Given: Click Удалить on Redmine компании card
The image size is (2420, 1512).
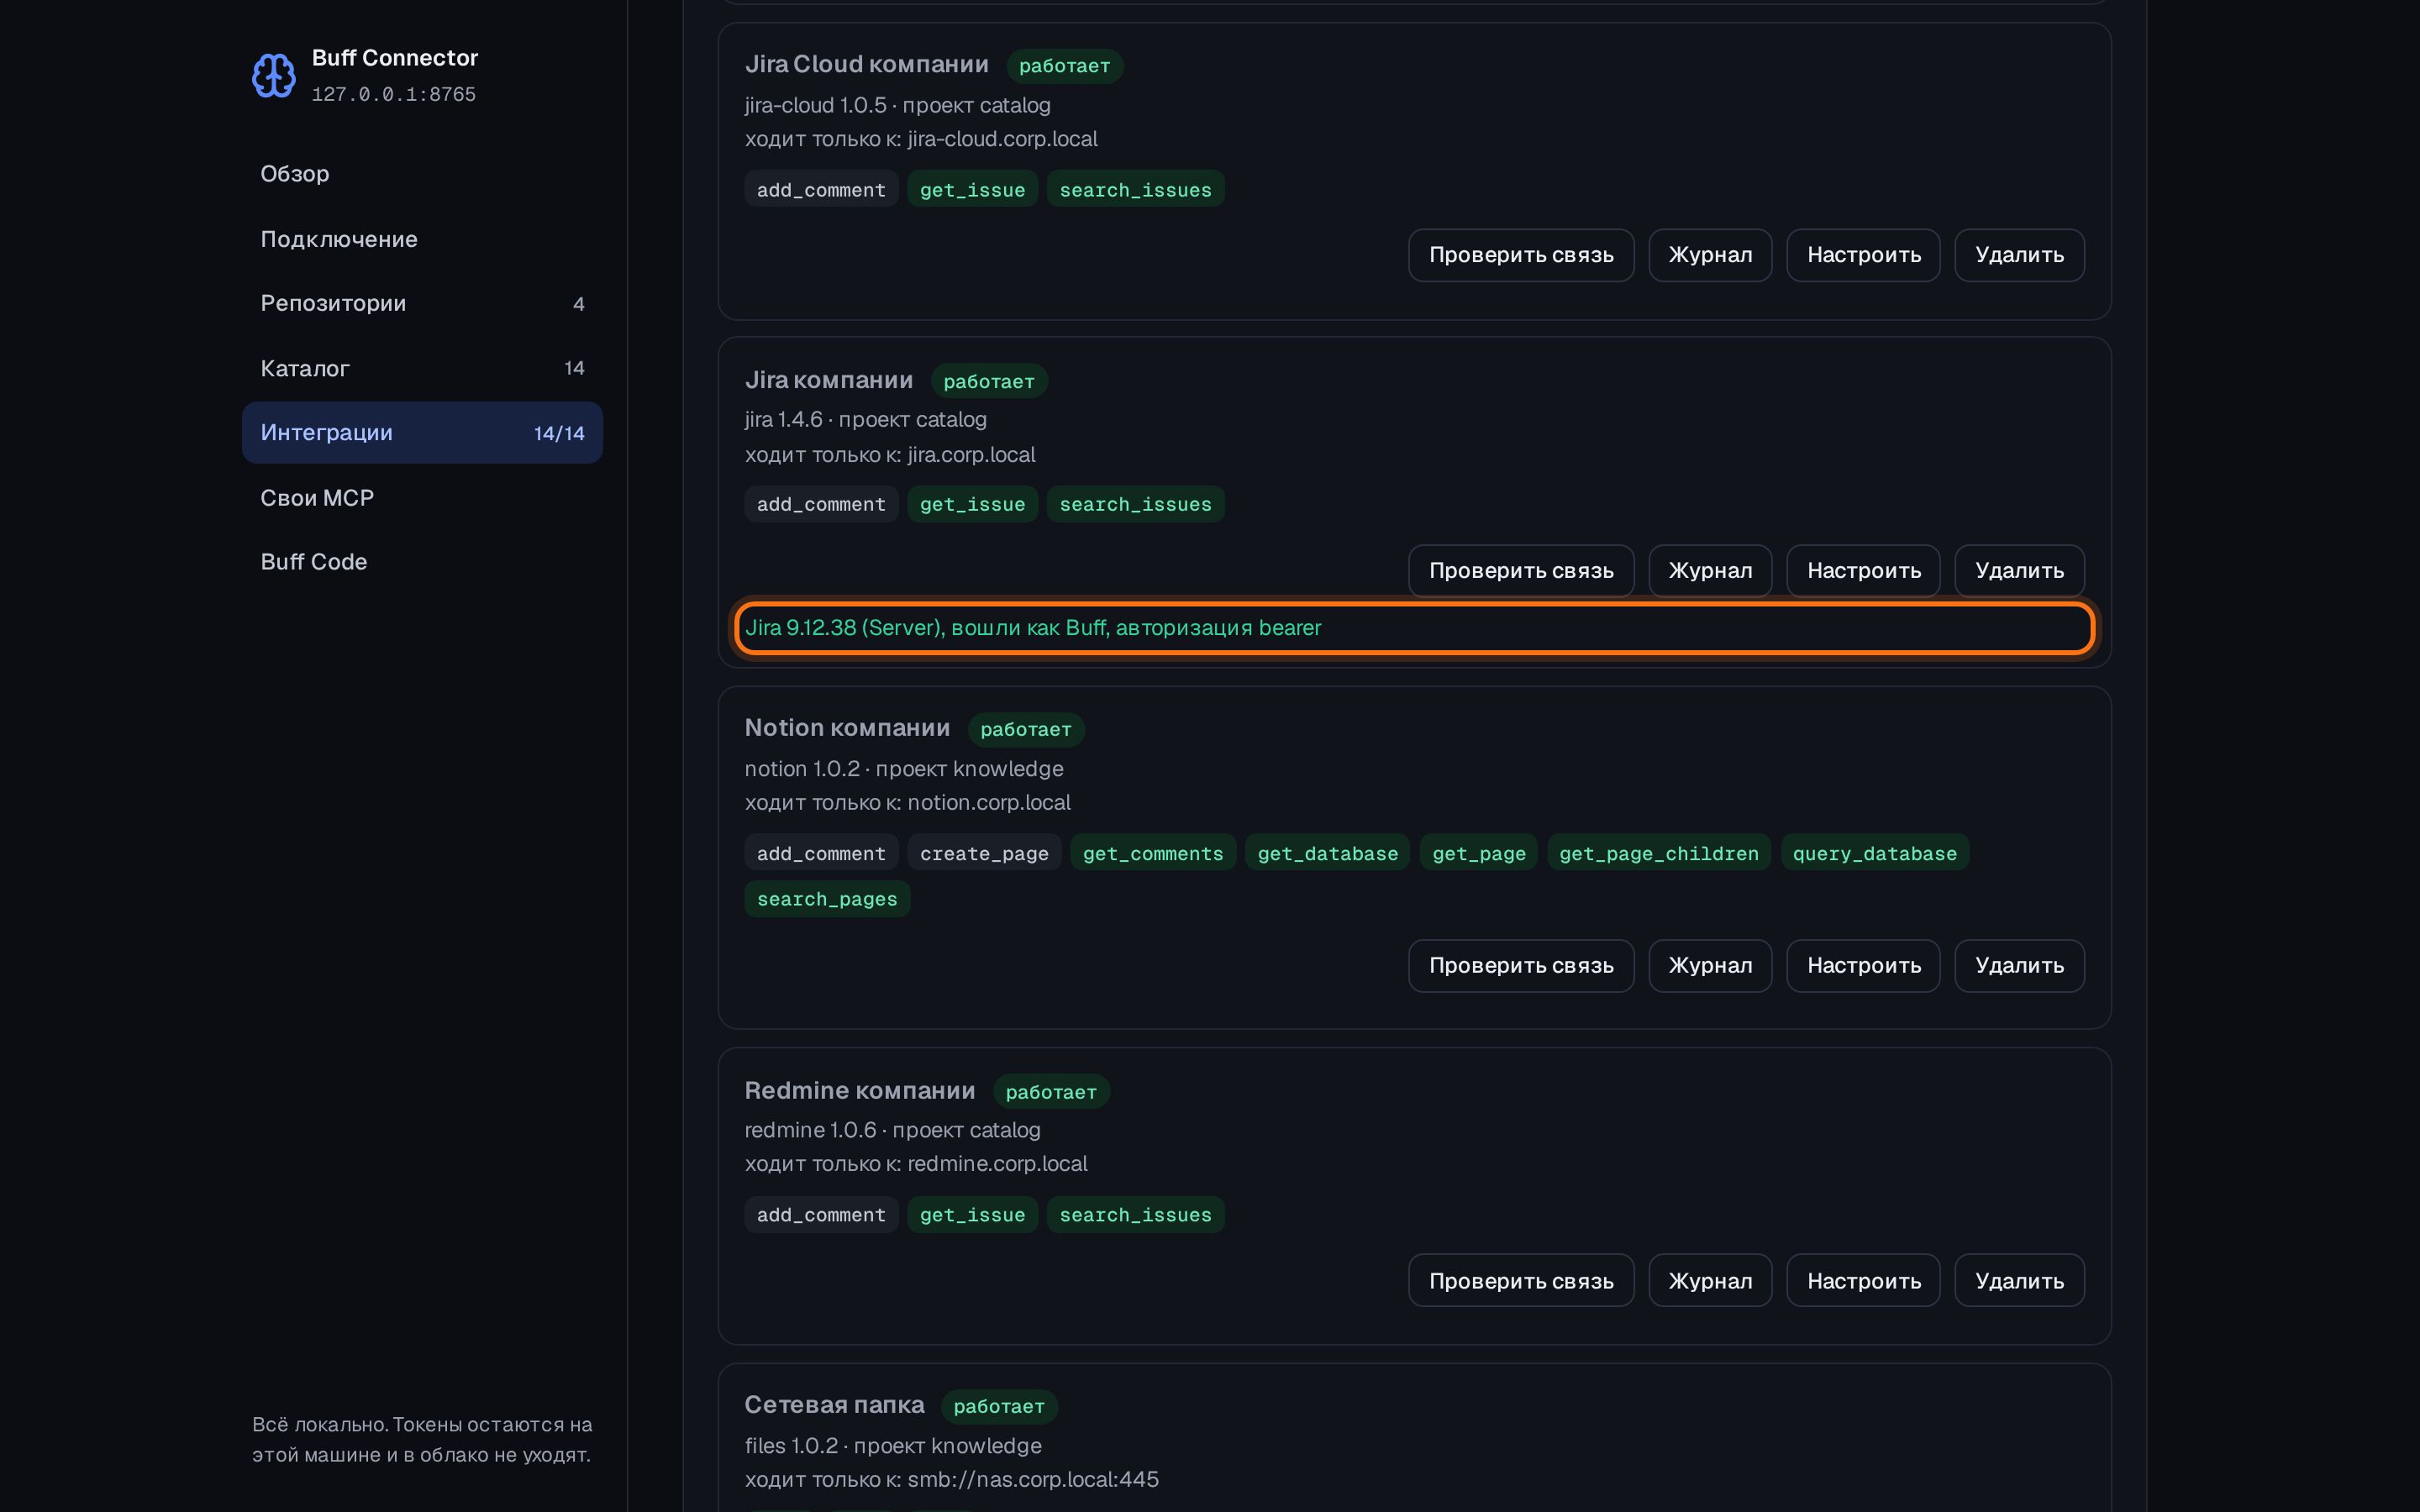Looking at the screenshot, I should point(2019,1281).
